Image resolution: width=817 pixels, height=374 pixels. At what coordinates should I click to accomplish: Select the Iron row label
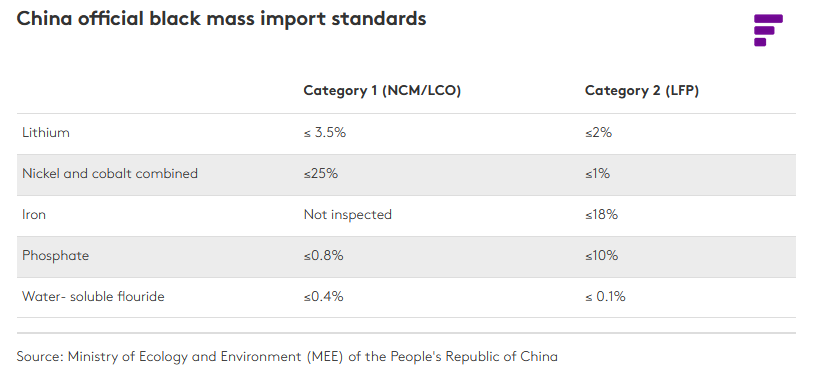click(34, 215)
